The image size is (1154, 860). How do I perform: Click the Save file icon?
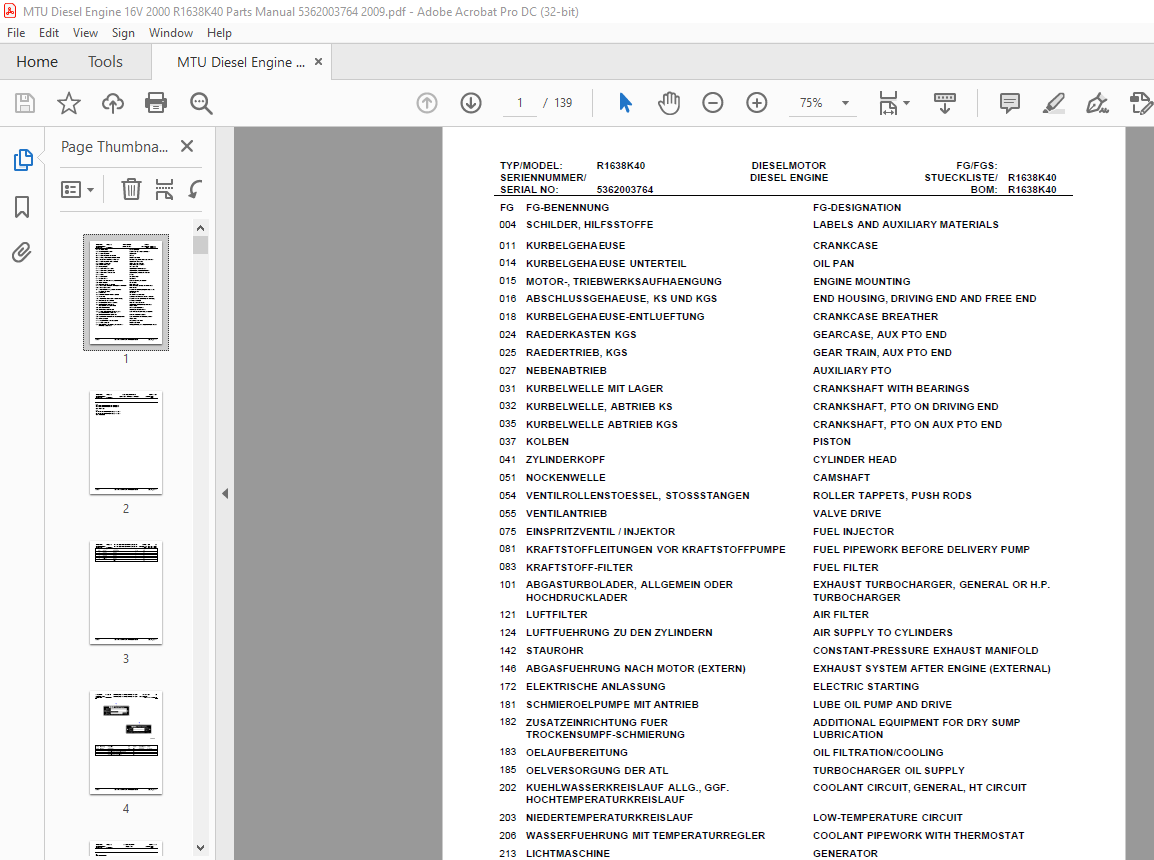click(25, 103)
